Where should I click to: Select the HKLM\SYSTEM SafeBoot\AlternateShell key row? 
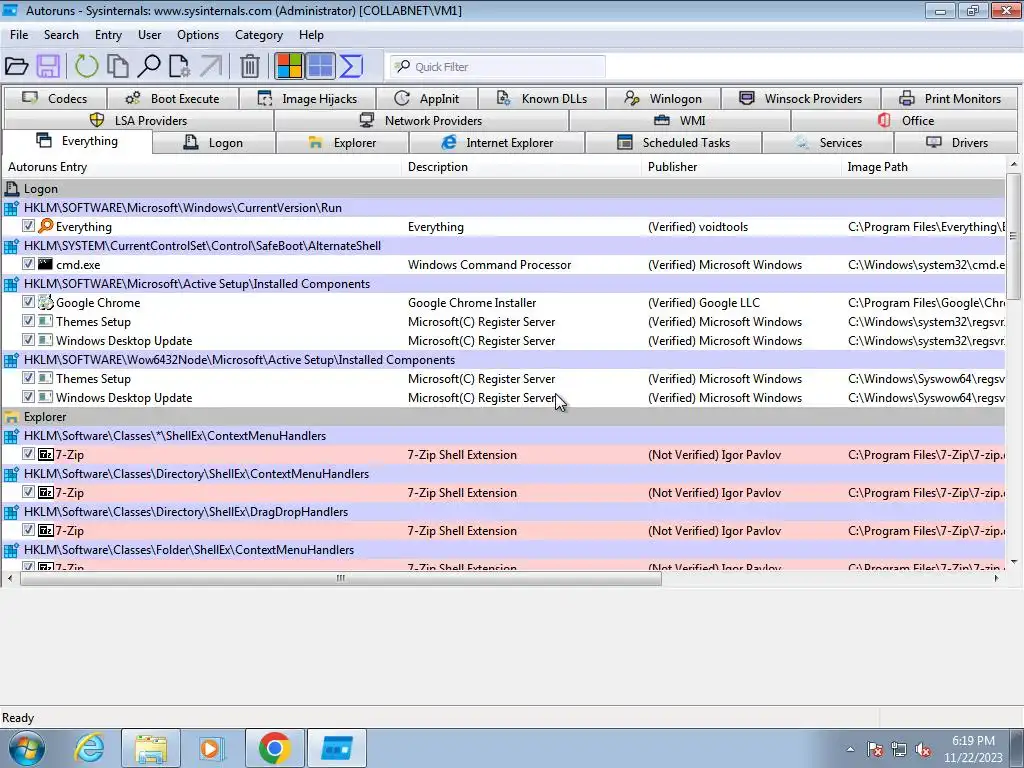503,246
